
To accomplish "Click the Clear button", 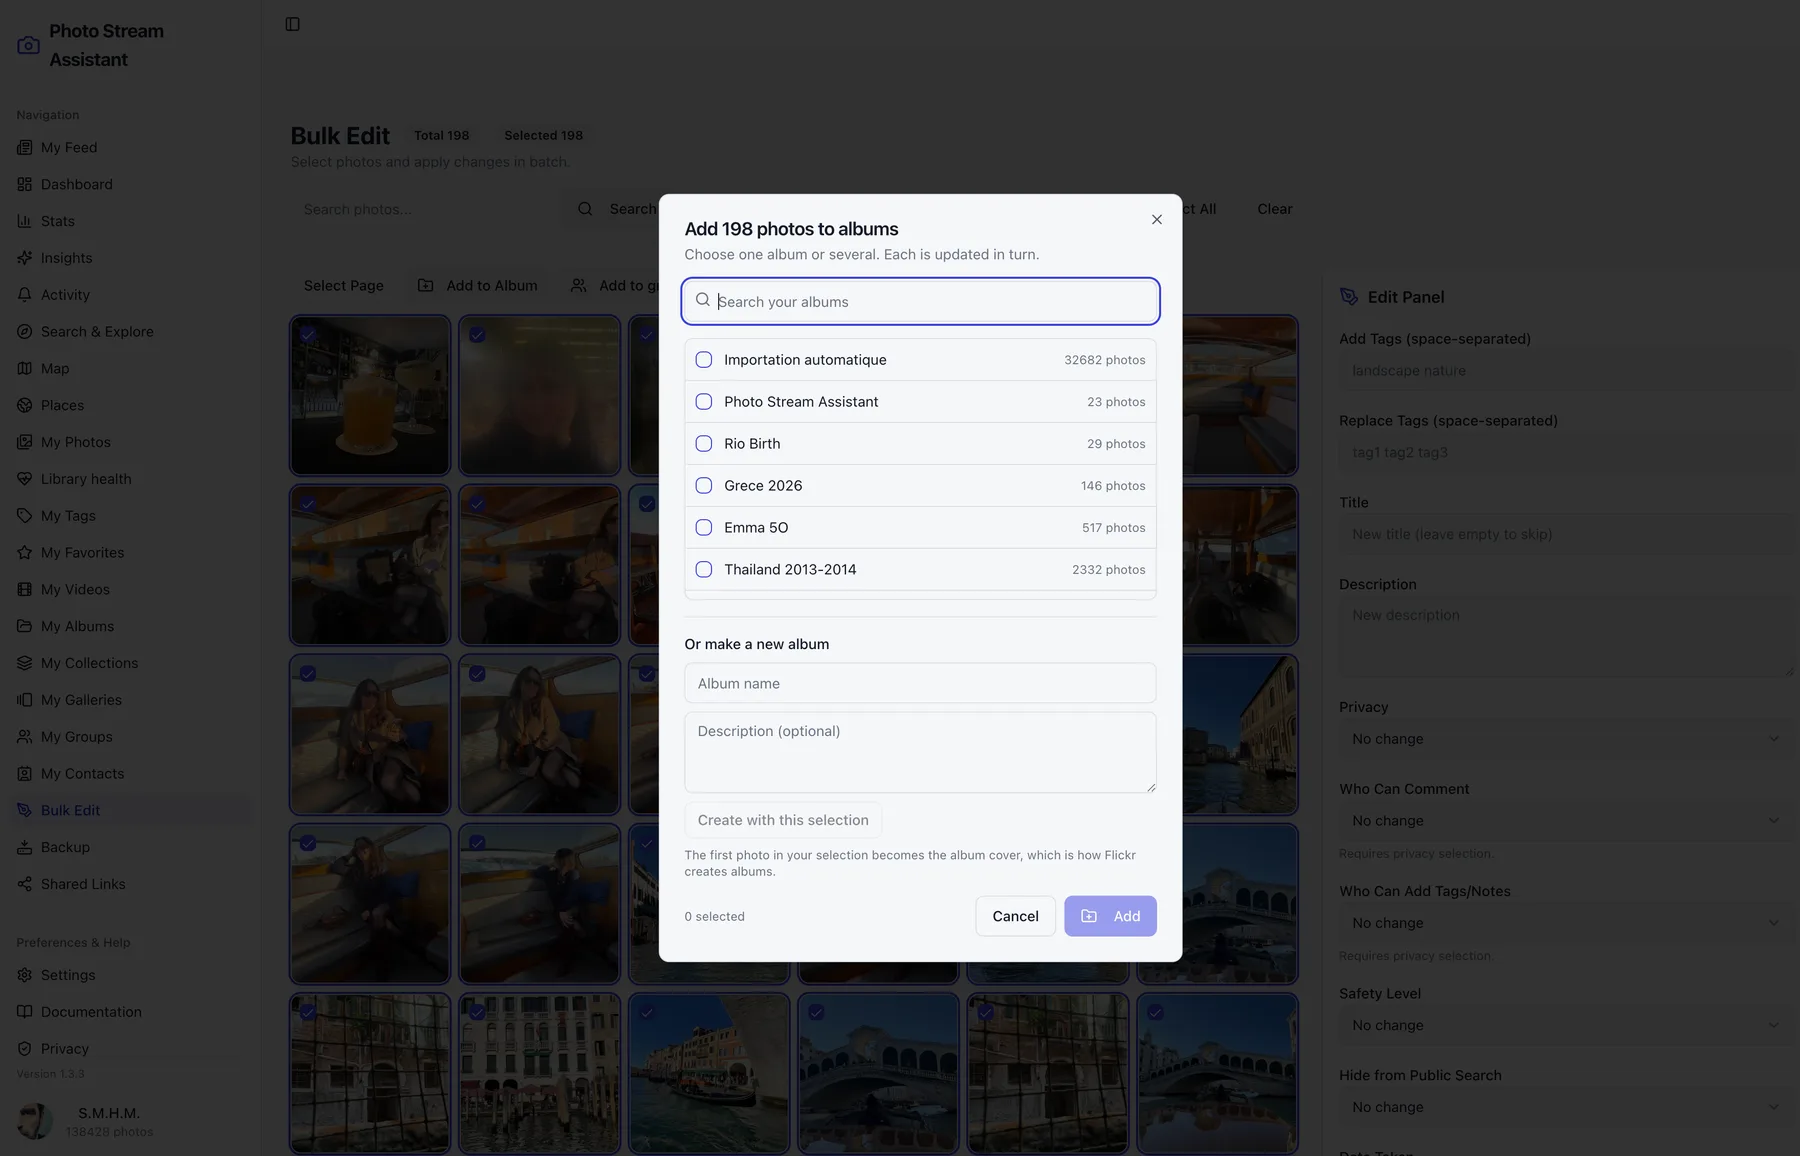I will pos(1275,209).
